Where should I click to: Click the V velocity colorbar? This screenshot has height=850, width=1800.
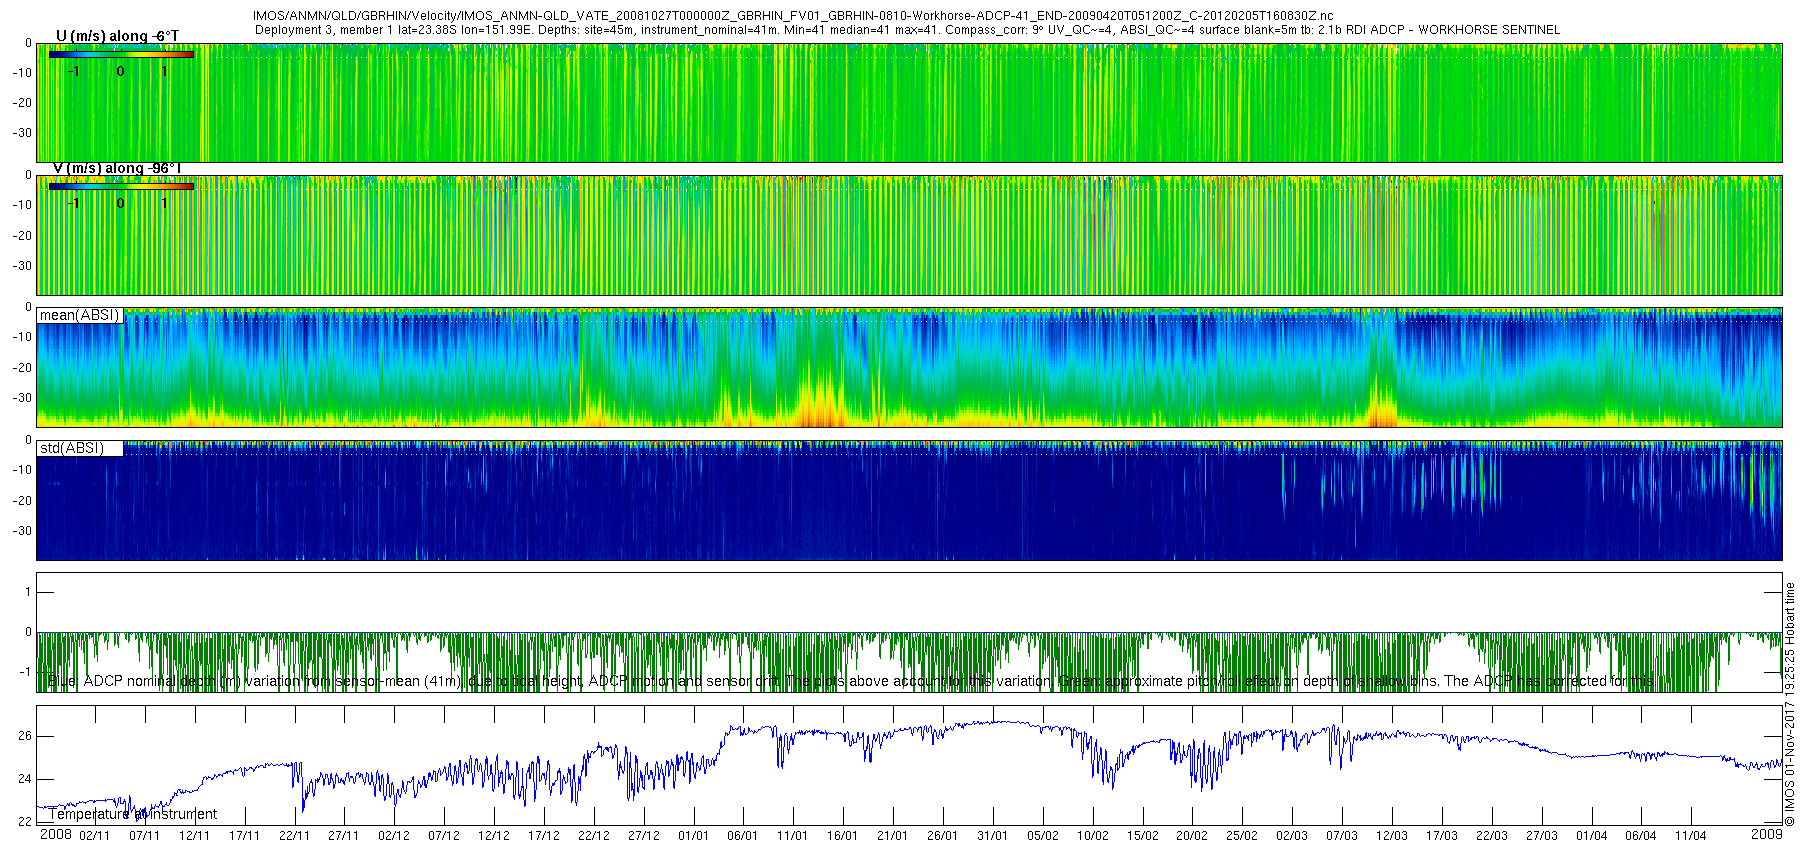(x=121, y=186)
